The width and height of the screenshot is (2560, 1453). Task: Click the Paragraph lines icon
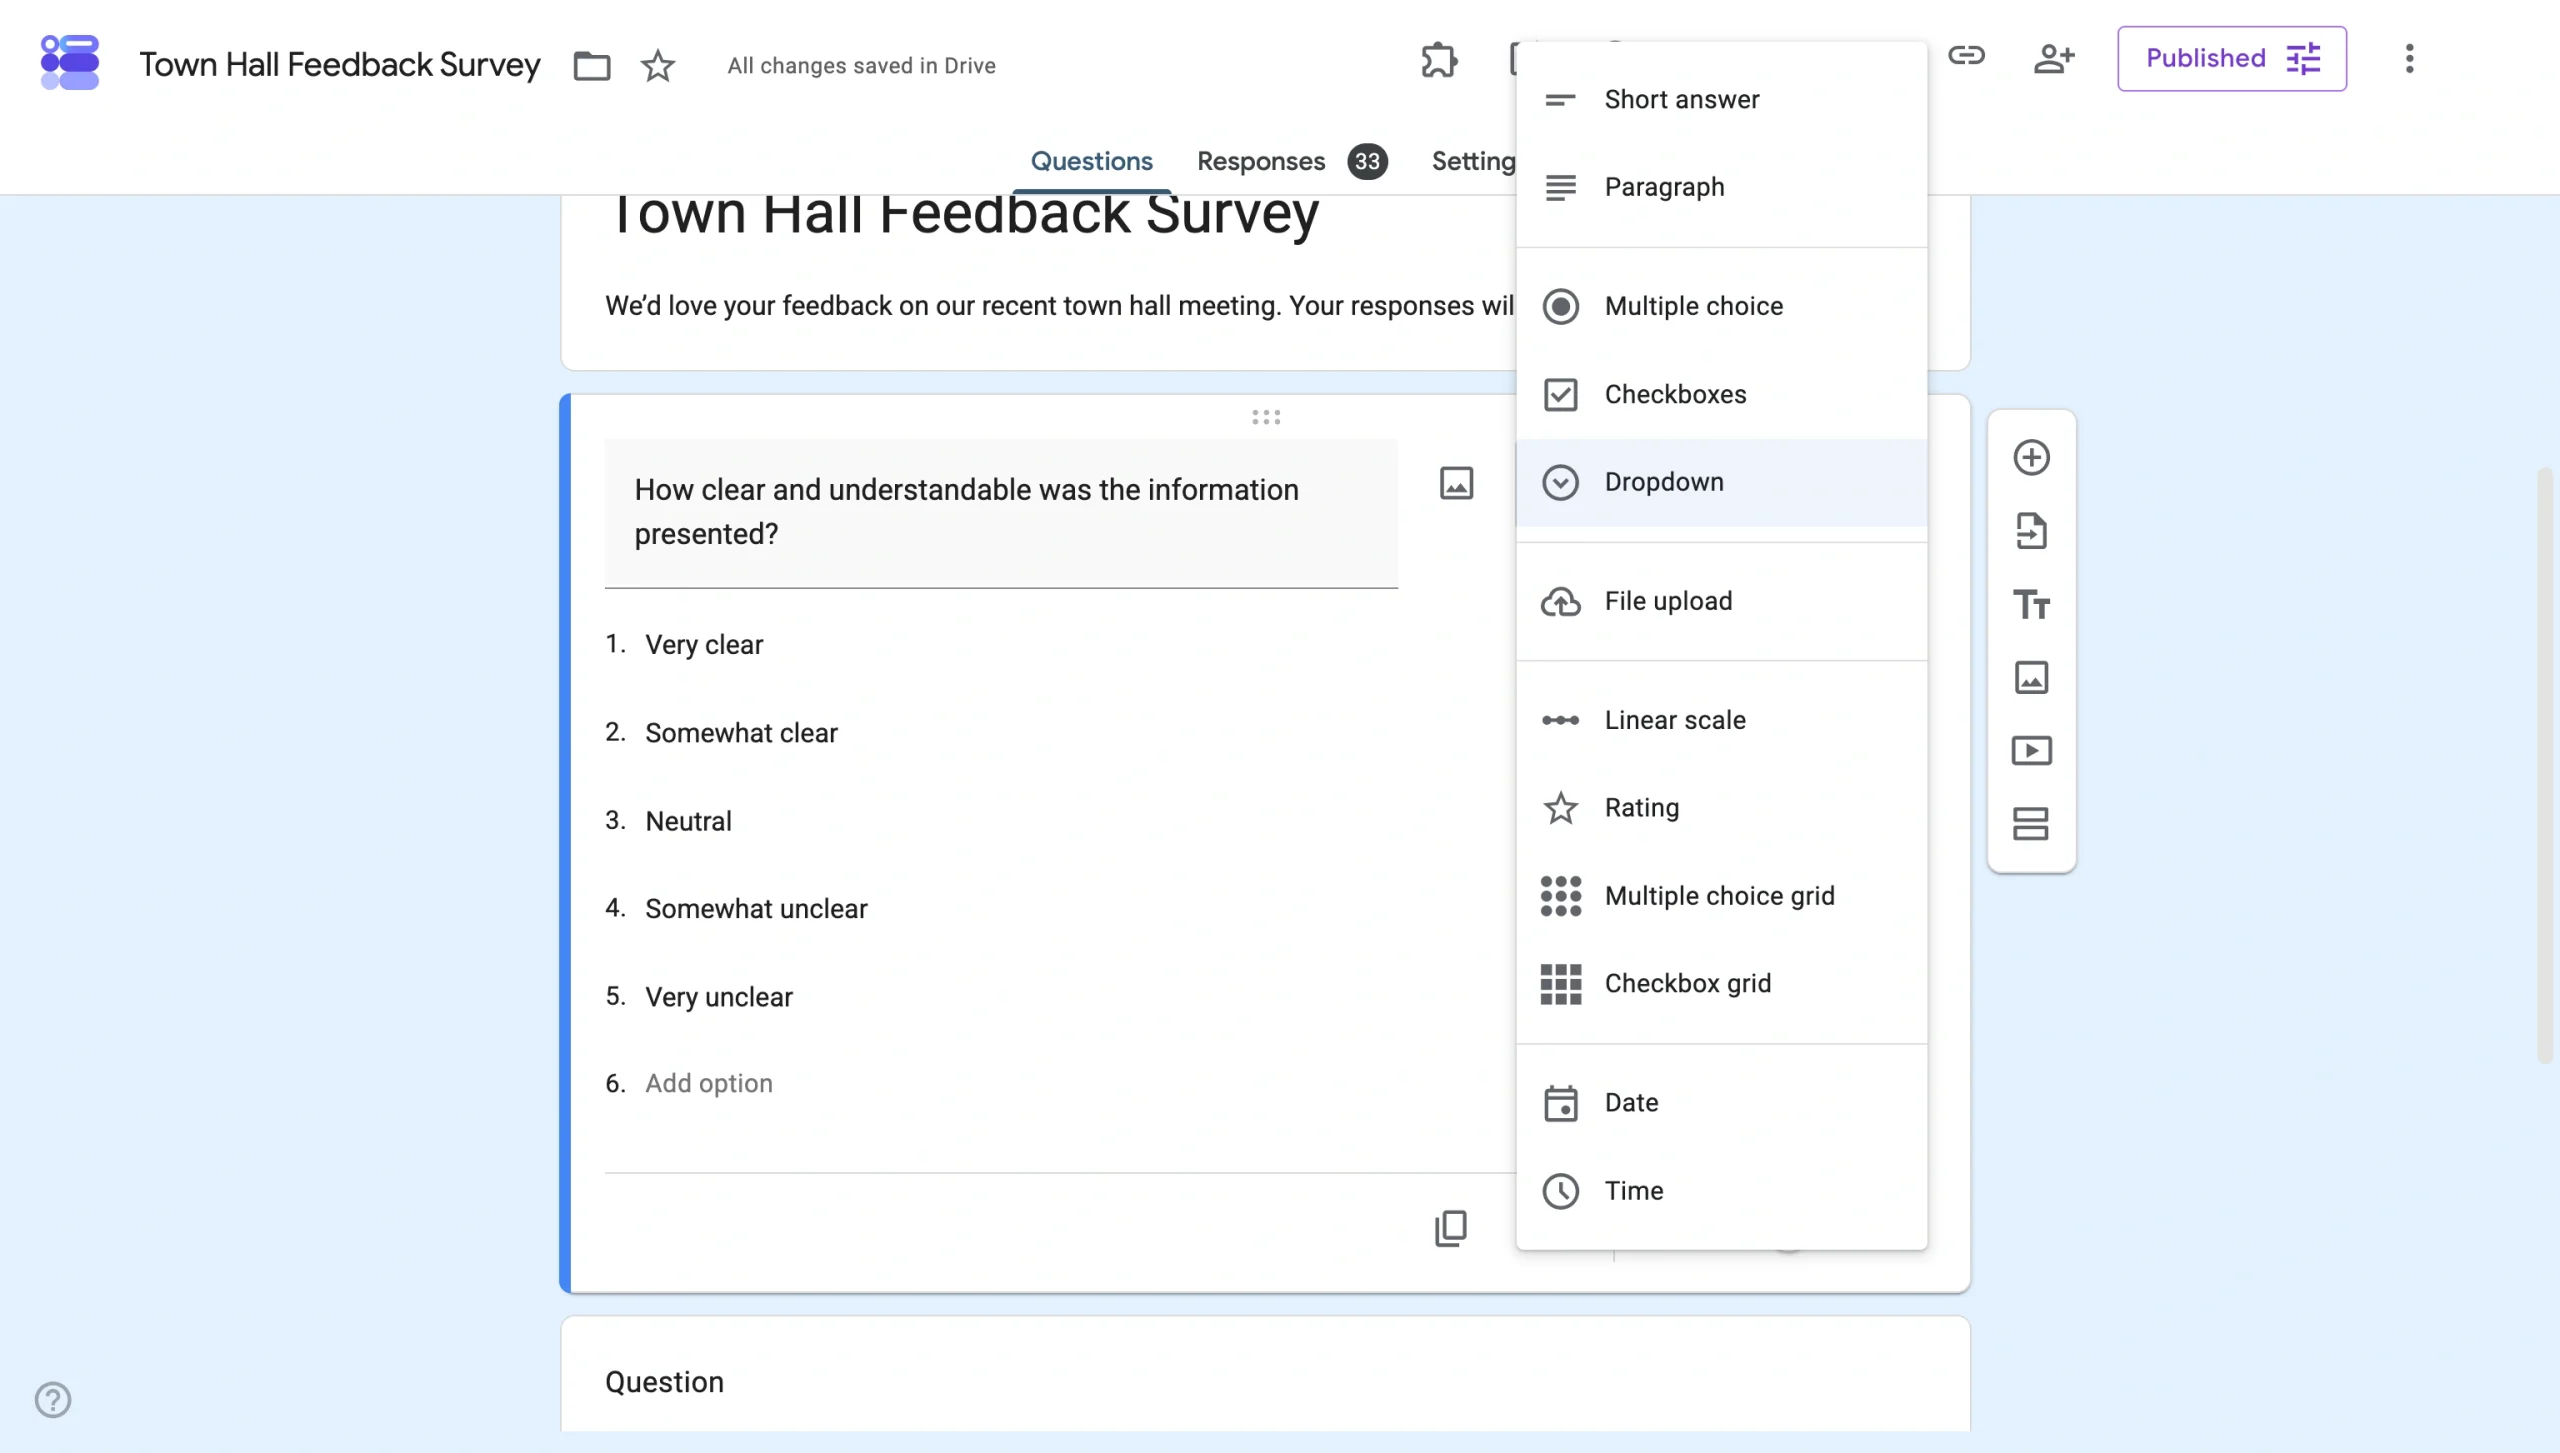point(1560,187)
